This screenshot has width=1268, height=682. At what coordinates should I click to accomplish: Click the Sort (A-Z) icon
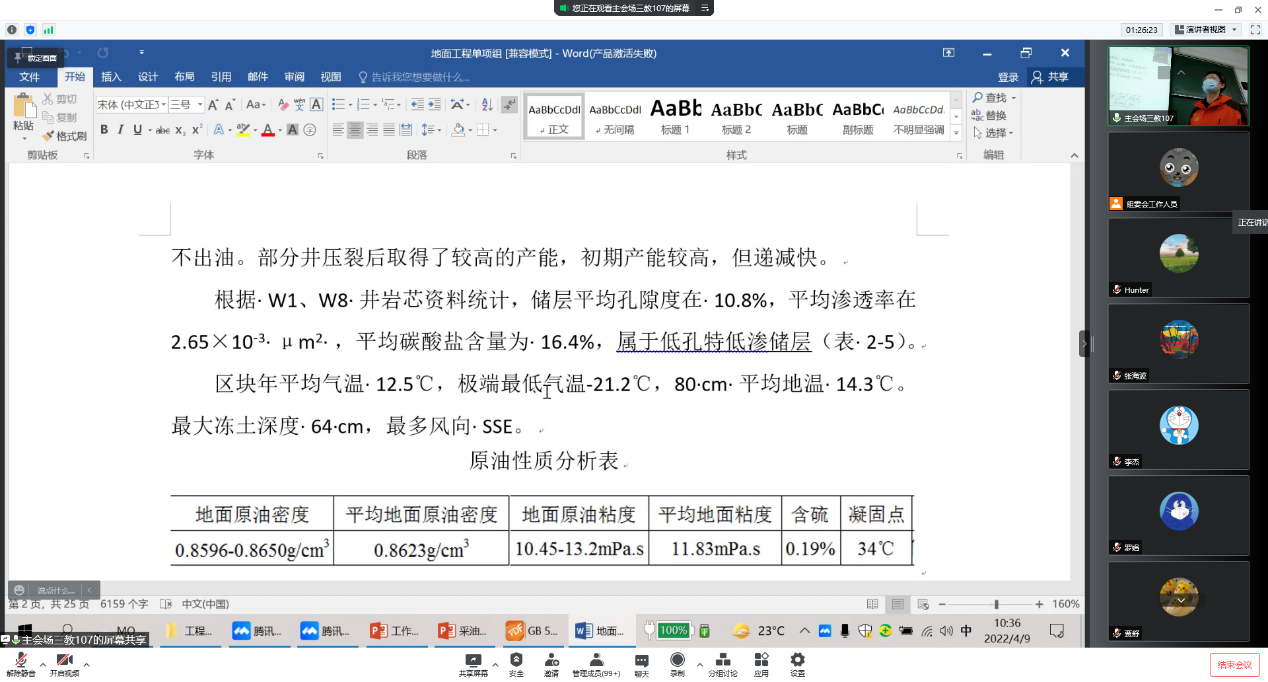pyautogui.click(x=486, y=104)
